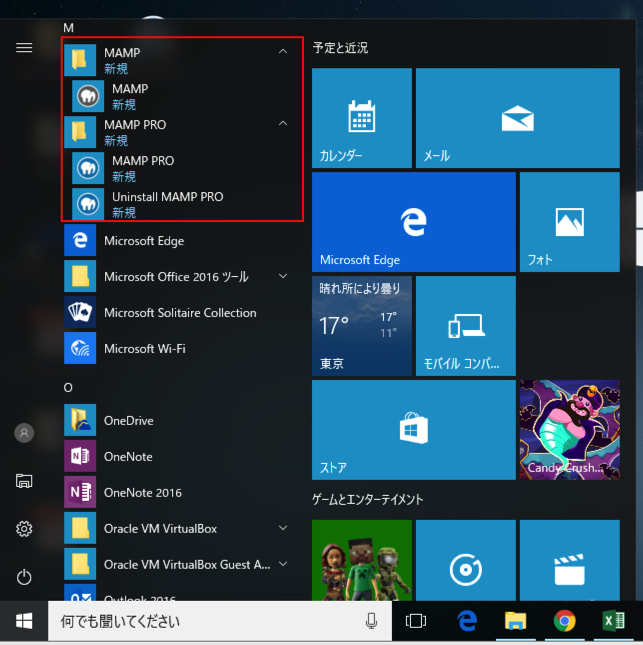The image size is (643, 645).
Task: Click the 予定と近況 group heading
Action: (340, 48)
